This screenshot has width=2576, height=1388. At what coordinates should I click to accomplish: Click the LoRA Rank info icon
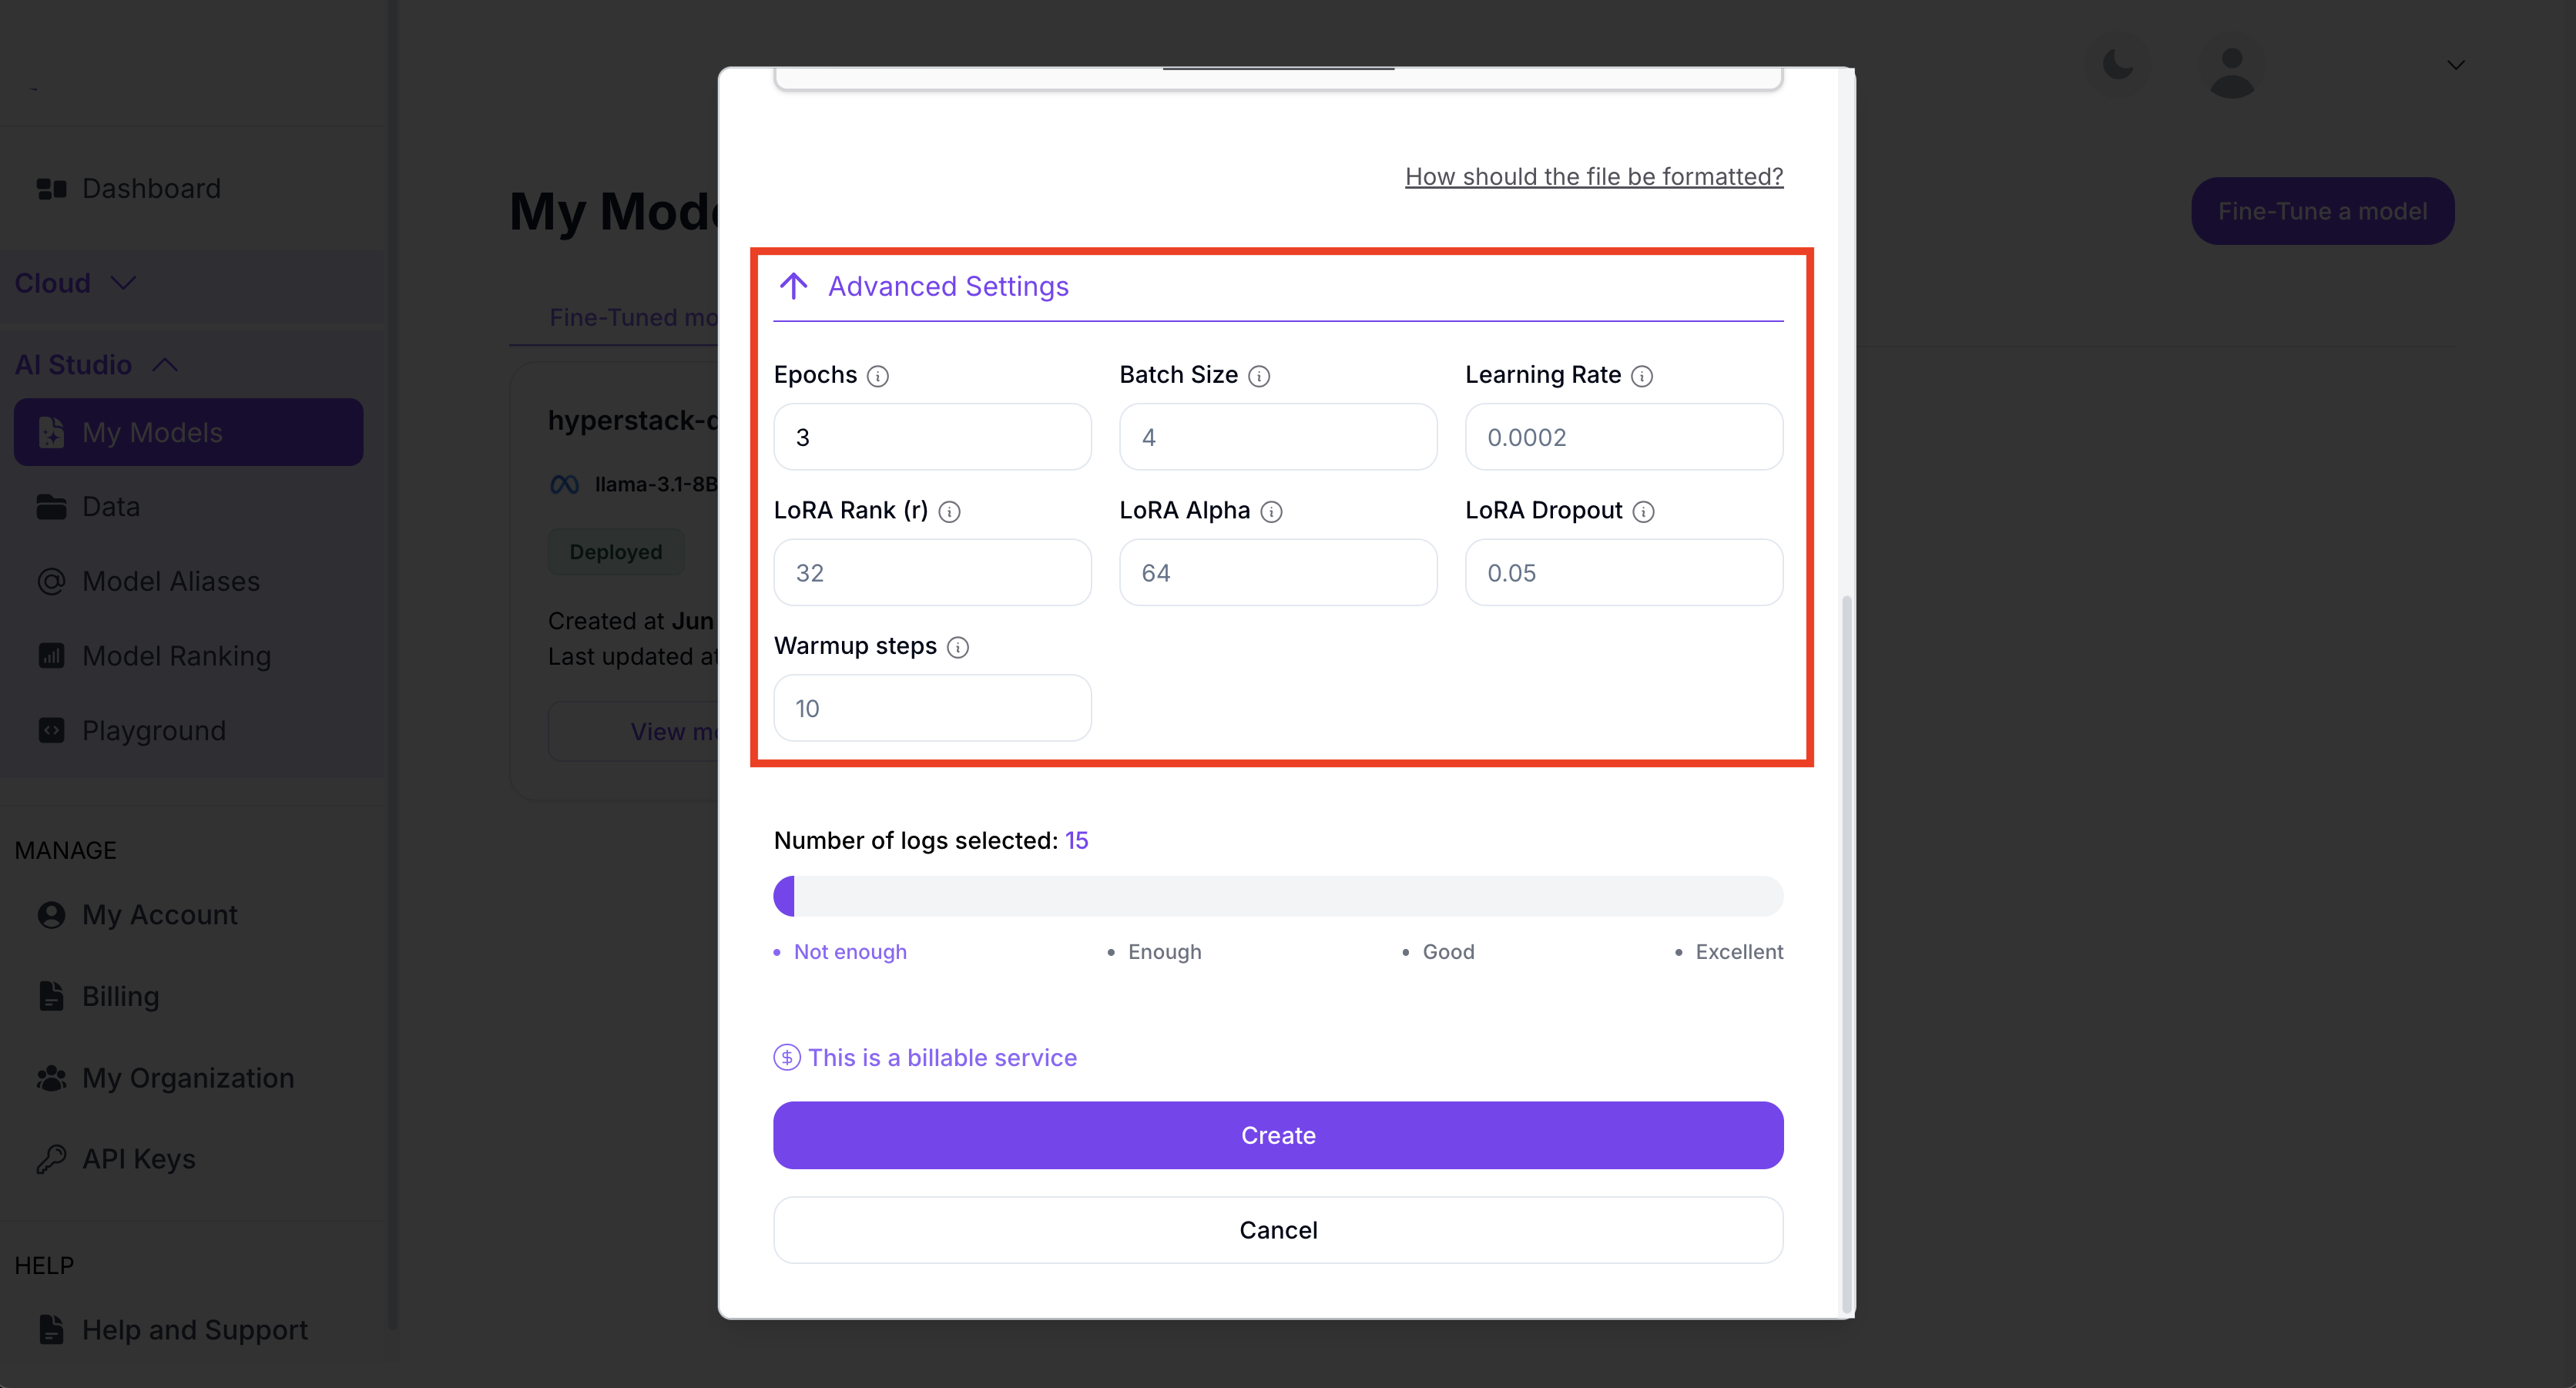click(x=949, y=512)
